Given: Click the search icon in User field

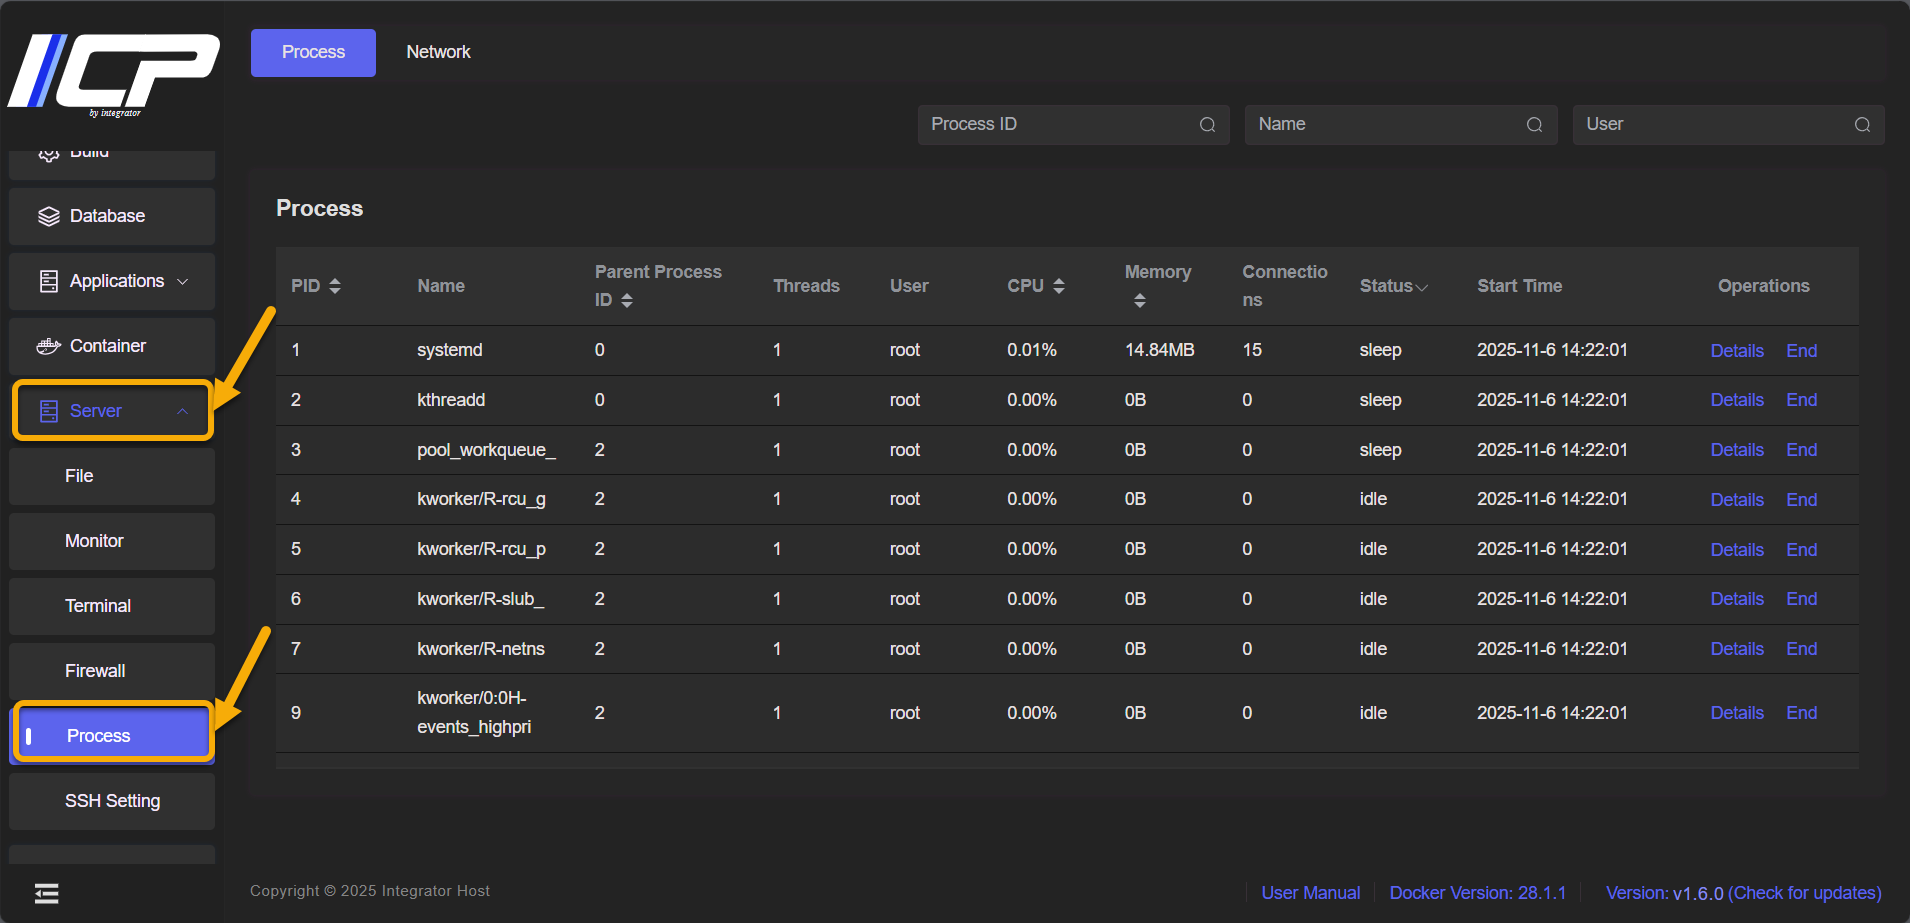Looking at the screenshot, I should pos(1862,125).
